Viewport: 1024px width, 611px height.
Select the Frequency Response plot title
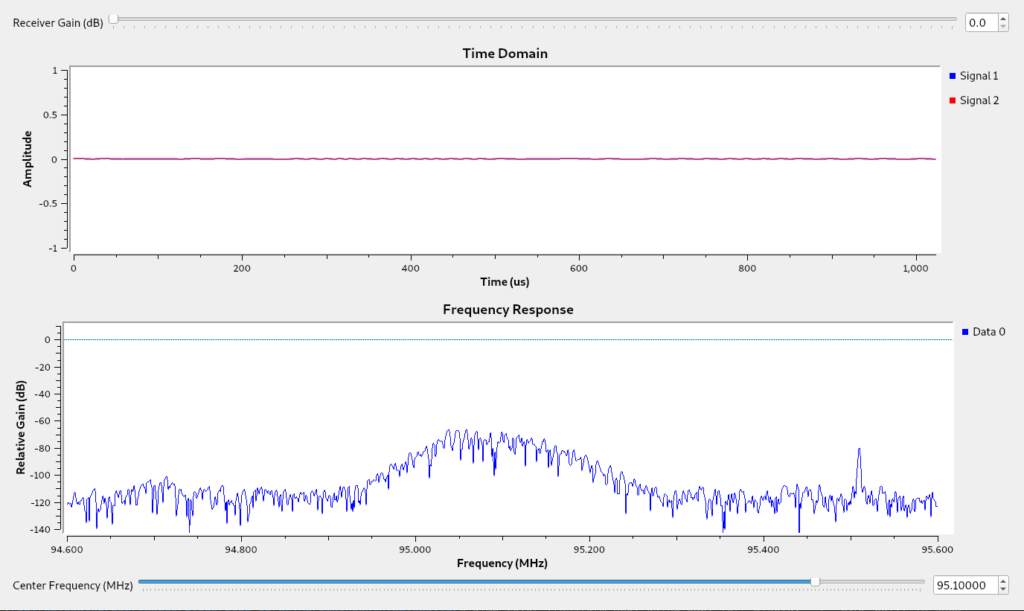[508, 309]
